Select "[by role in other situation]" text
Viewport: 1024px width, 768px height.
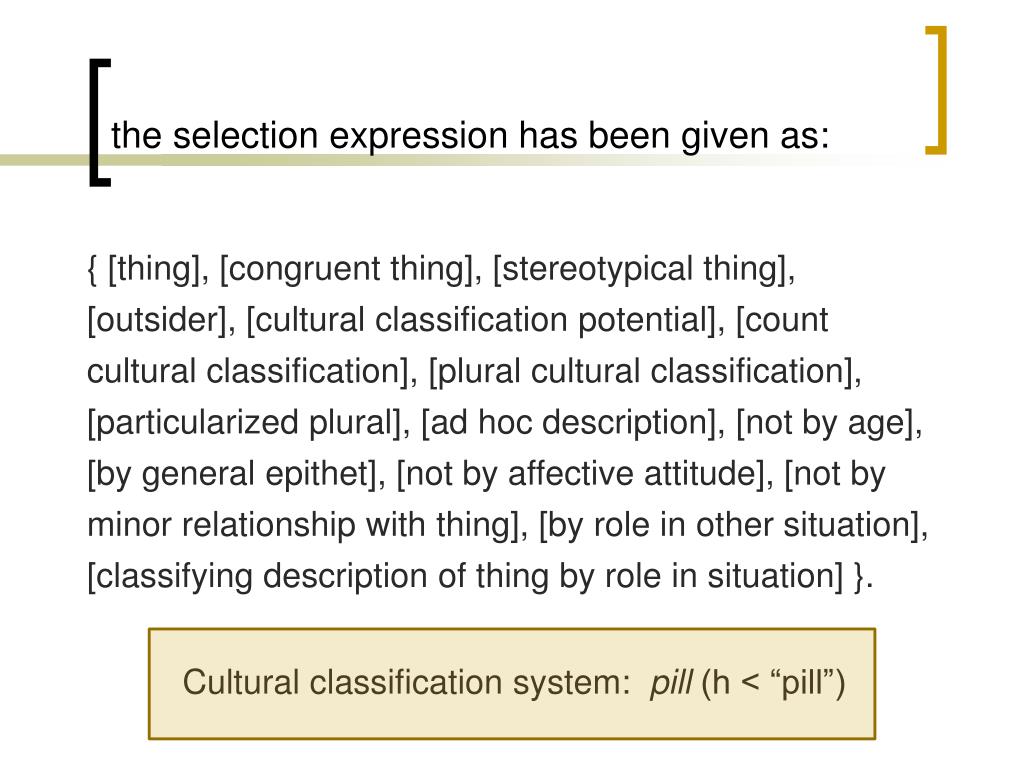point(729,525)
